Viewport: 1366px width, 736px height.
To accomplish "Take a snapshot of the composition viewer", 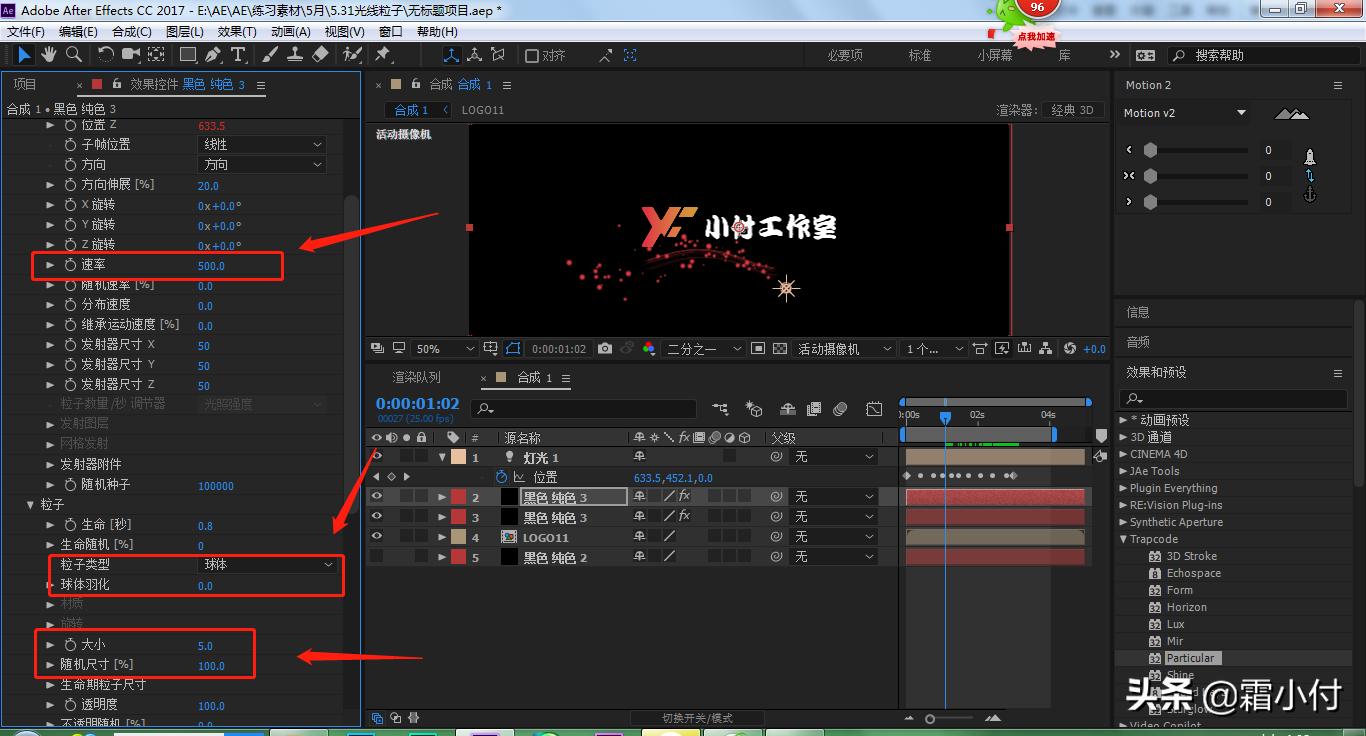I will [605, 348].
